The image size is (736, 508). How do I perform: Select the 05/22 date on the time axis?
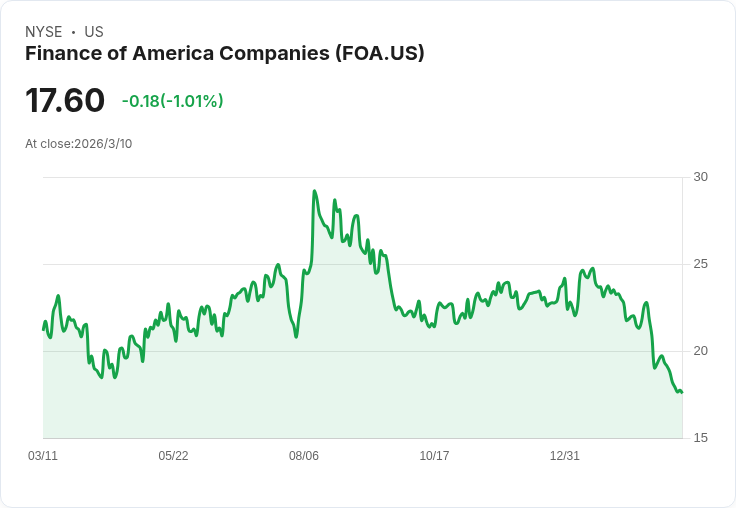tap(173, 456)
